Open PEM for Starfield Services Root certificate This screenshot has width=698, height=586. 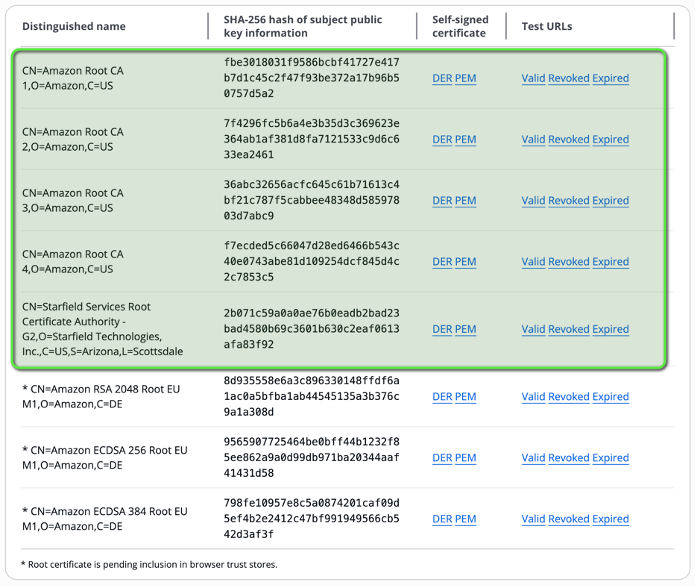467,330
